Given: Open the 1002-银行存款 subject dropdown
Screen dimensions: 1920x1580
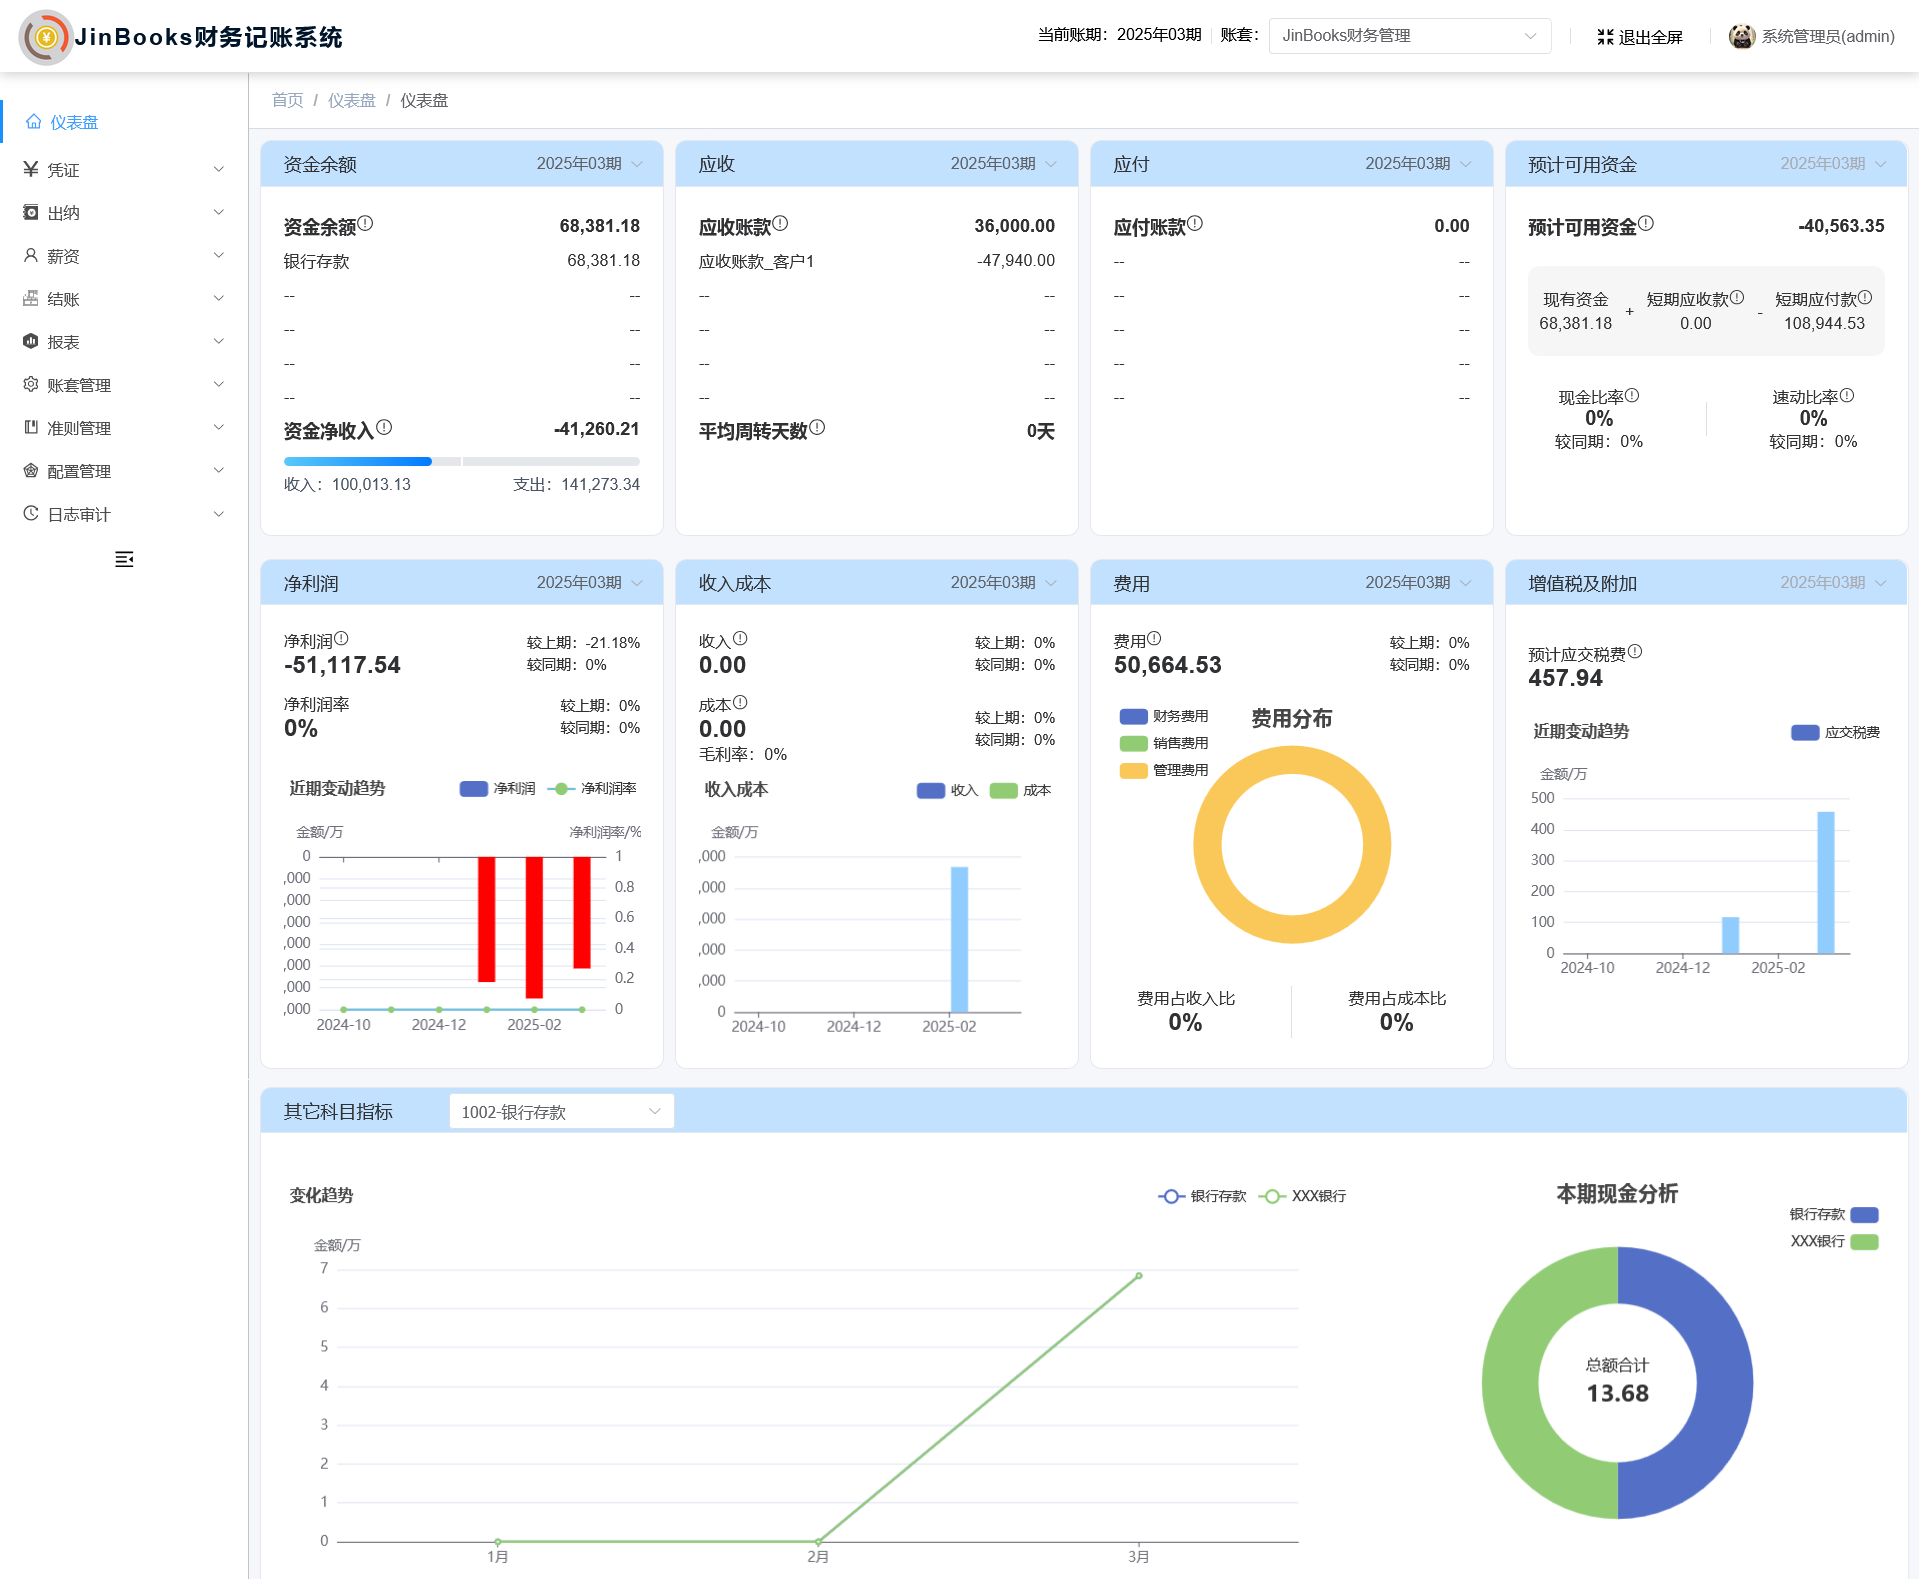Looking at the screenshot, I should (x=561, y=1111).
